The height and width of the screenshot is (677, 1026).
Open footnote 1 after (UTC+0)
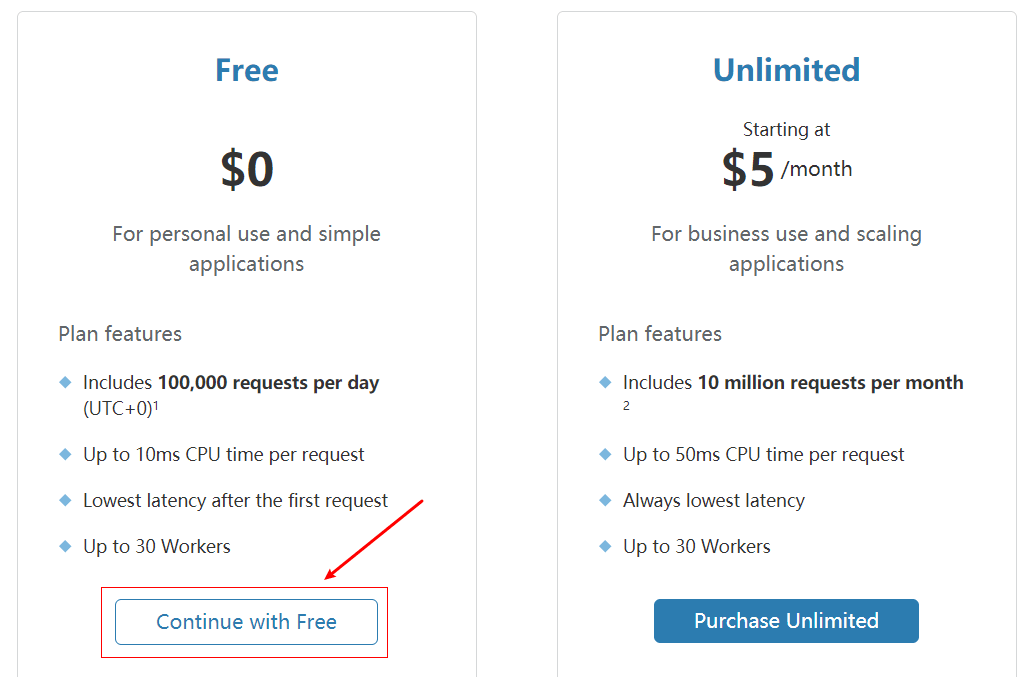tap(157, 405)
